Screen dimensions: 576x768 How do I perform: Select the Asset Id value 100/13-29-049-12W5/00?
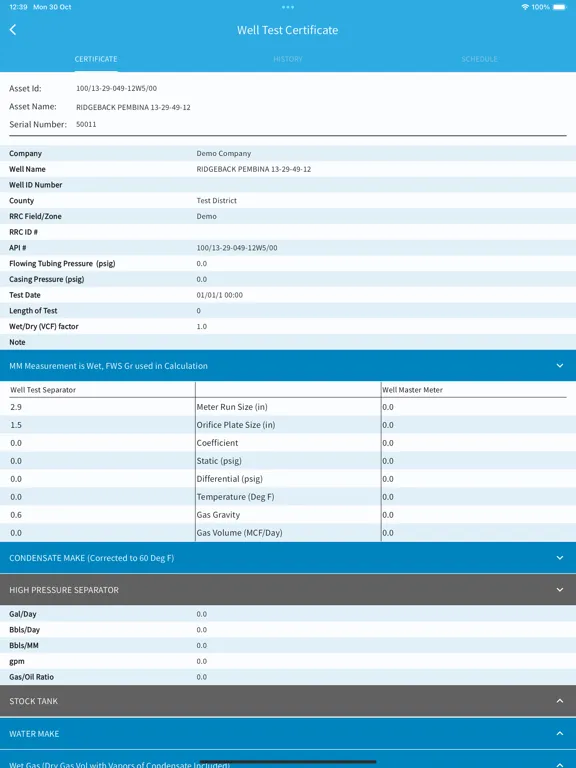coord(117,88)
